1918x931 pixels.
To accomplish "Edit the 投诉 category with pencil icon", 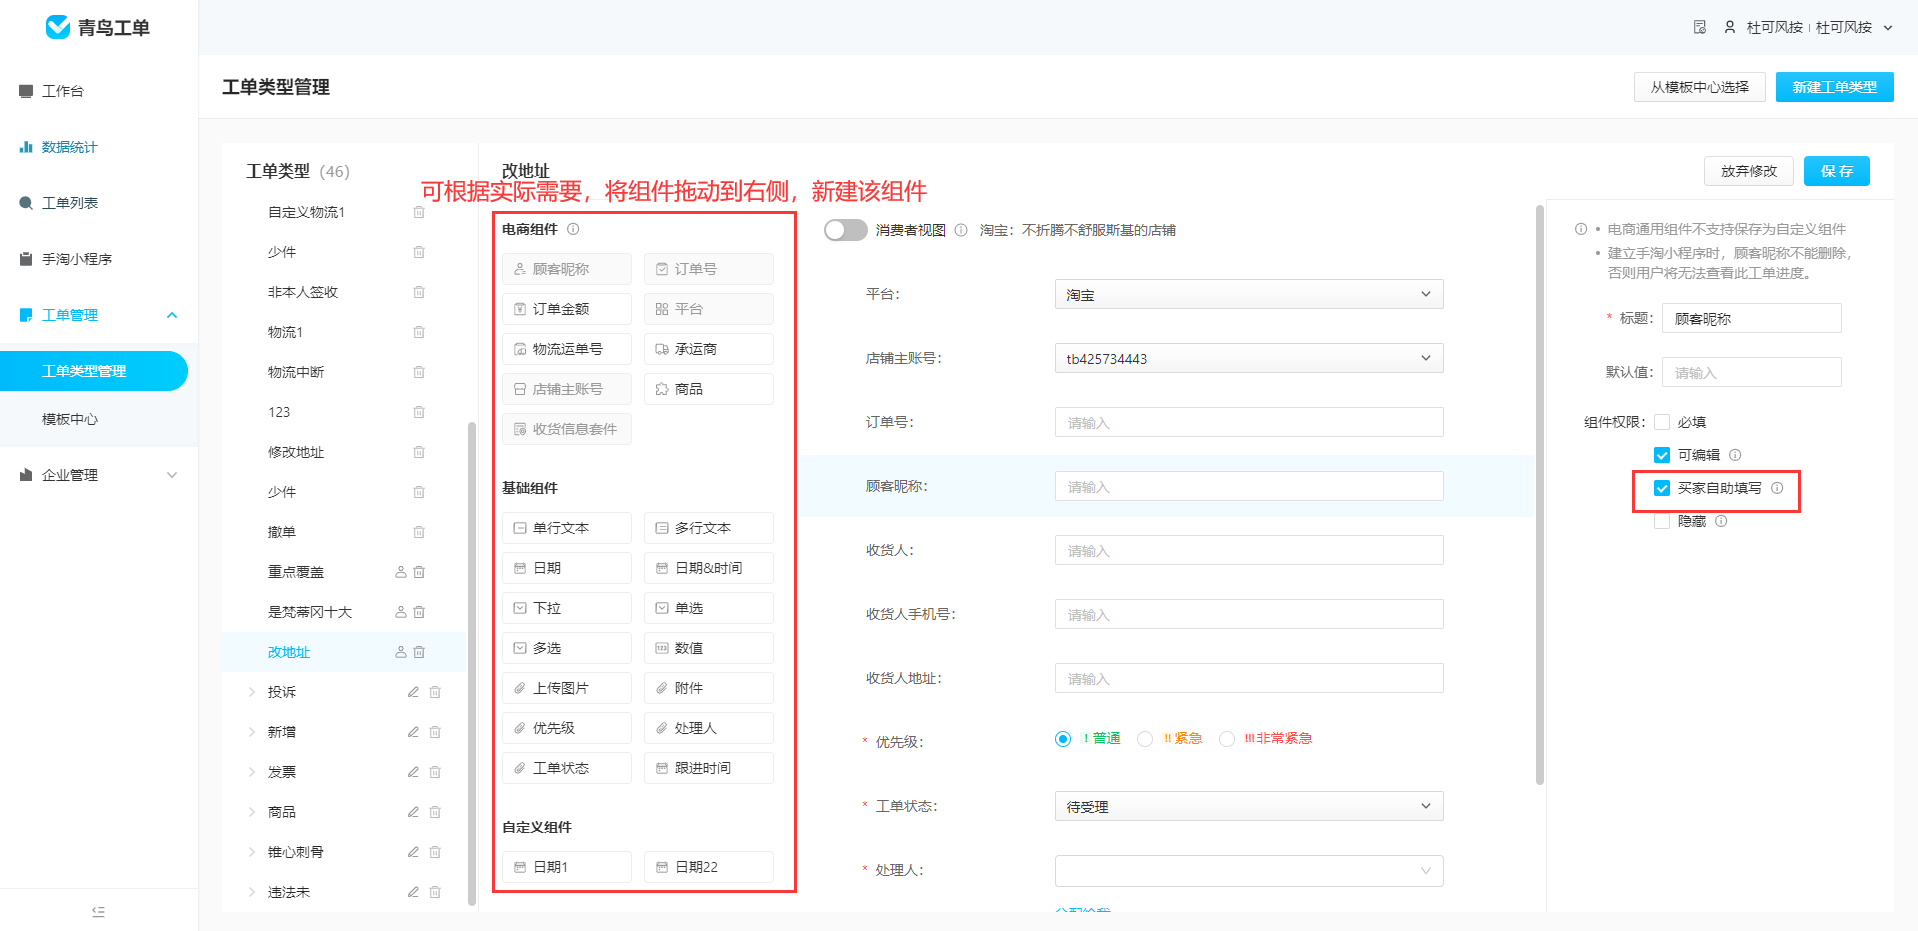I will [x=413, y=692].
